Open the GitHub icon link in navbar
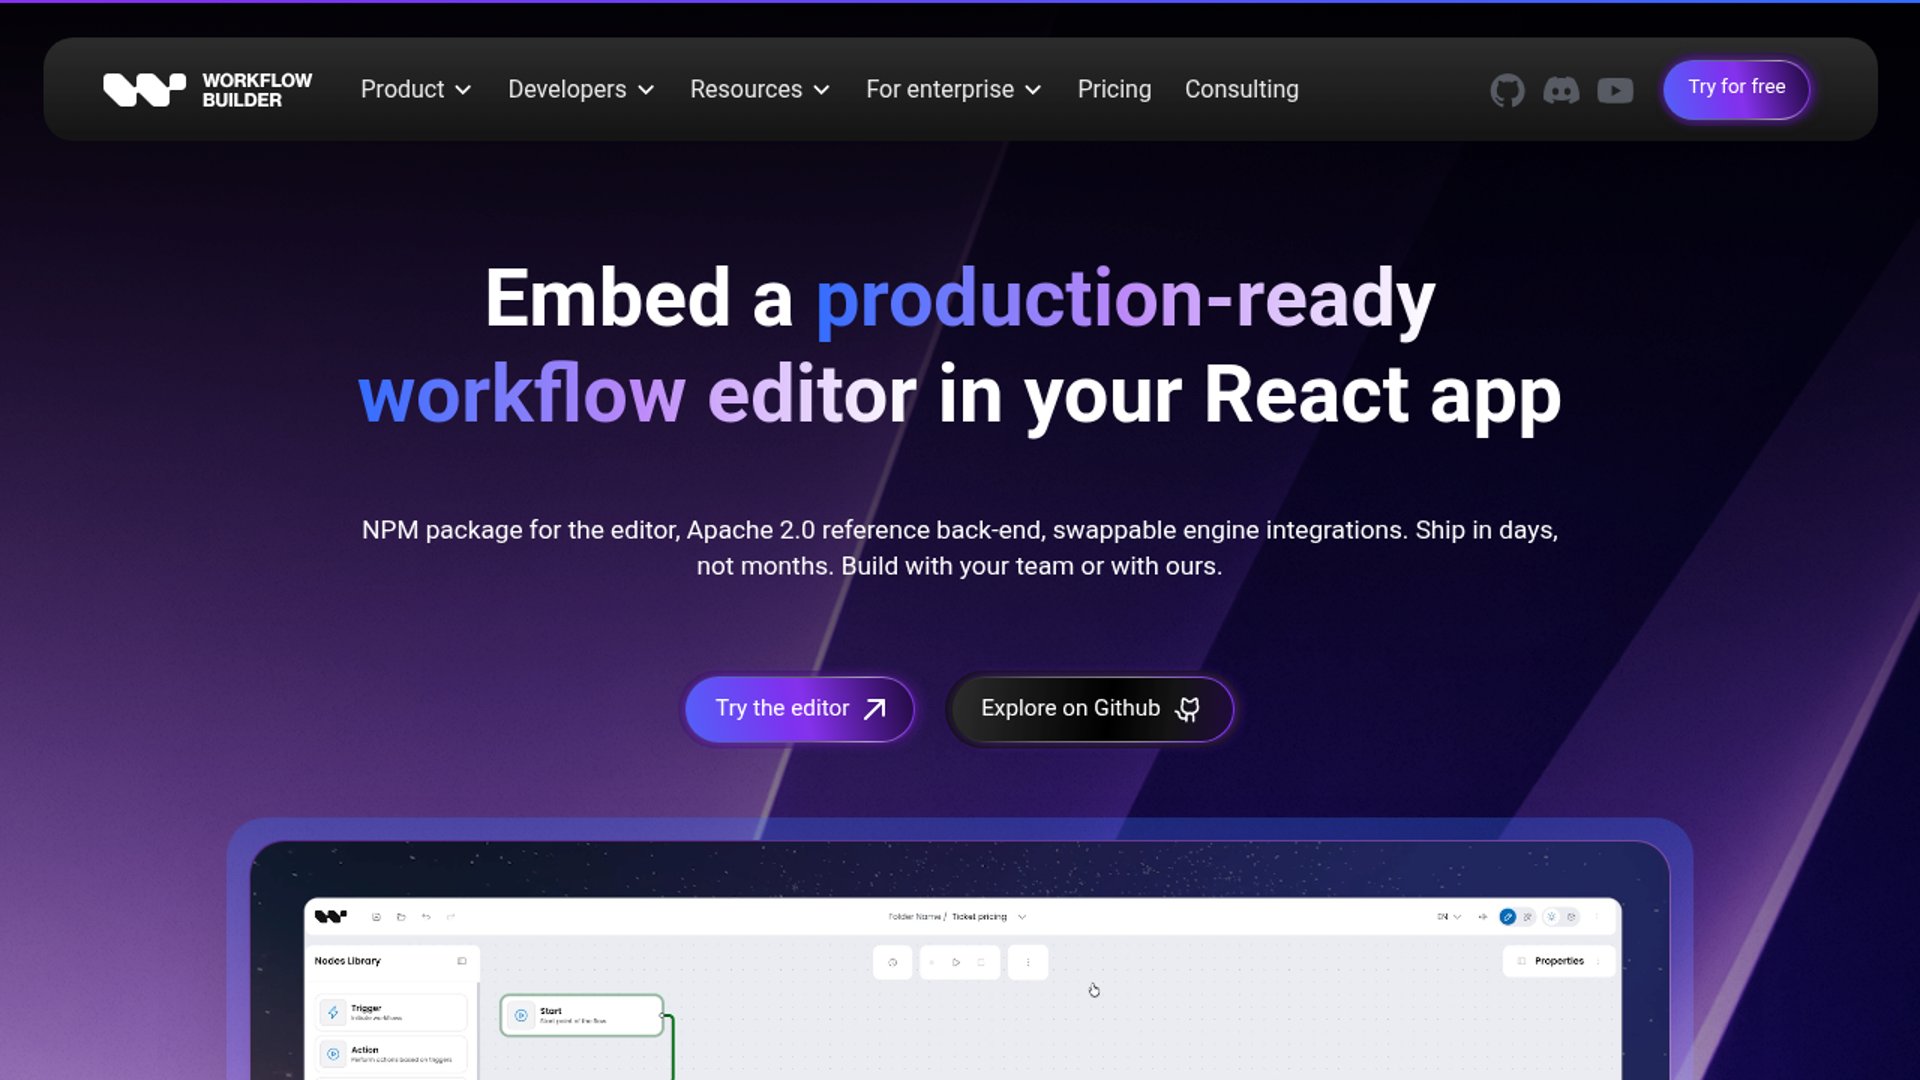Viewport: 1920px width, 1080px height. (1507, 90)
